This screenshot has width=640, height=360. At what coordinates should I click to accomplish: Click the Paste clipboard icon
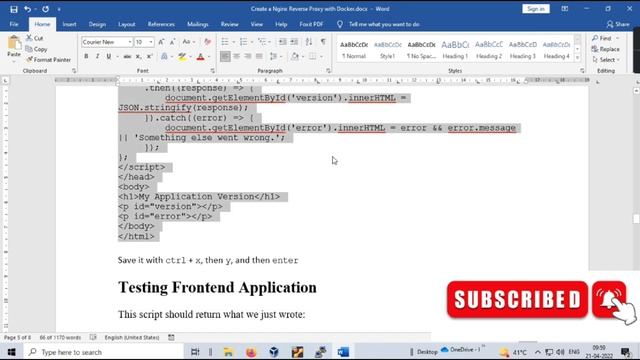click(x=13, y=43)
